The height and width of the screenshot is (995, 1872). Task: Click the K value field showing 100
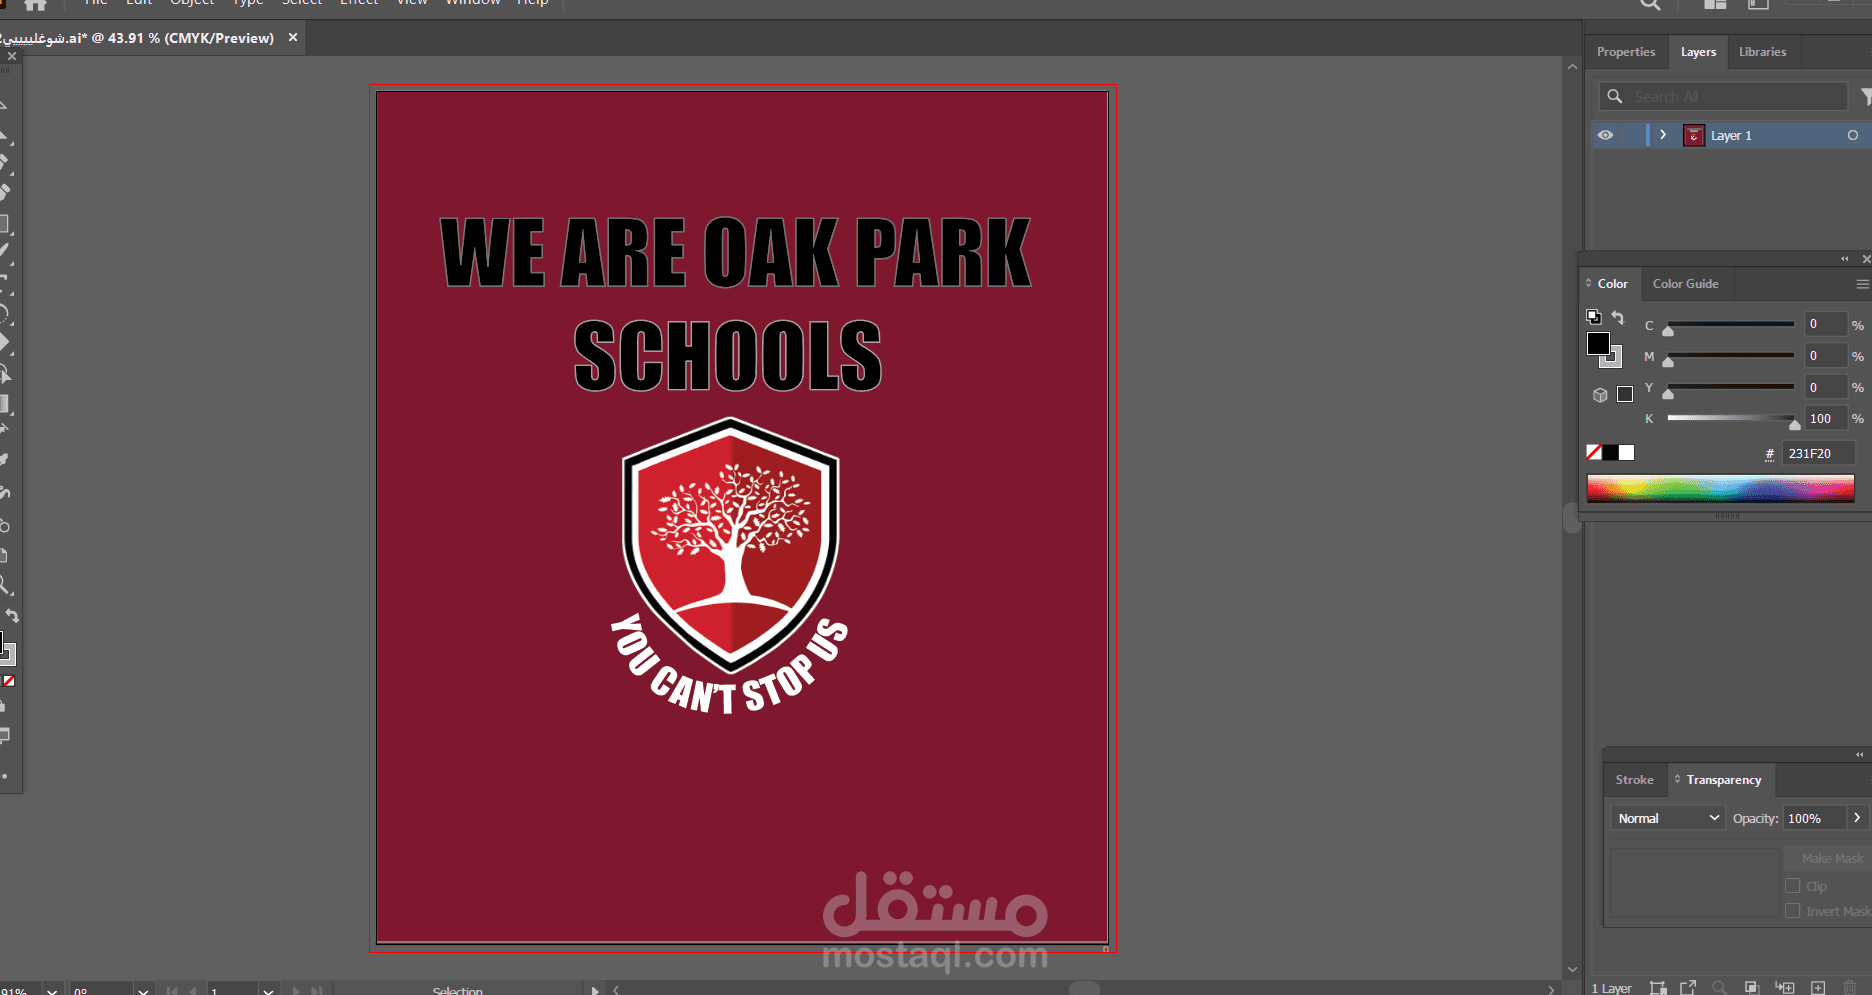point(1825,419)
